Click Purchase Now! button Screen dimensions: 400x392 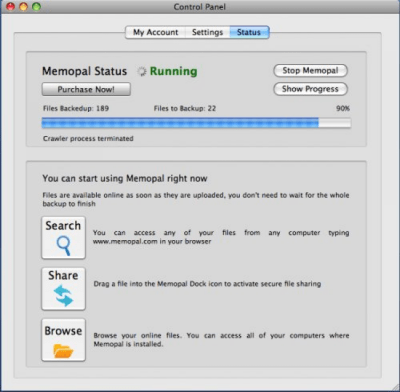(x=86, y=89)
